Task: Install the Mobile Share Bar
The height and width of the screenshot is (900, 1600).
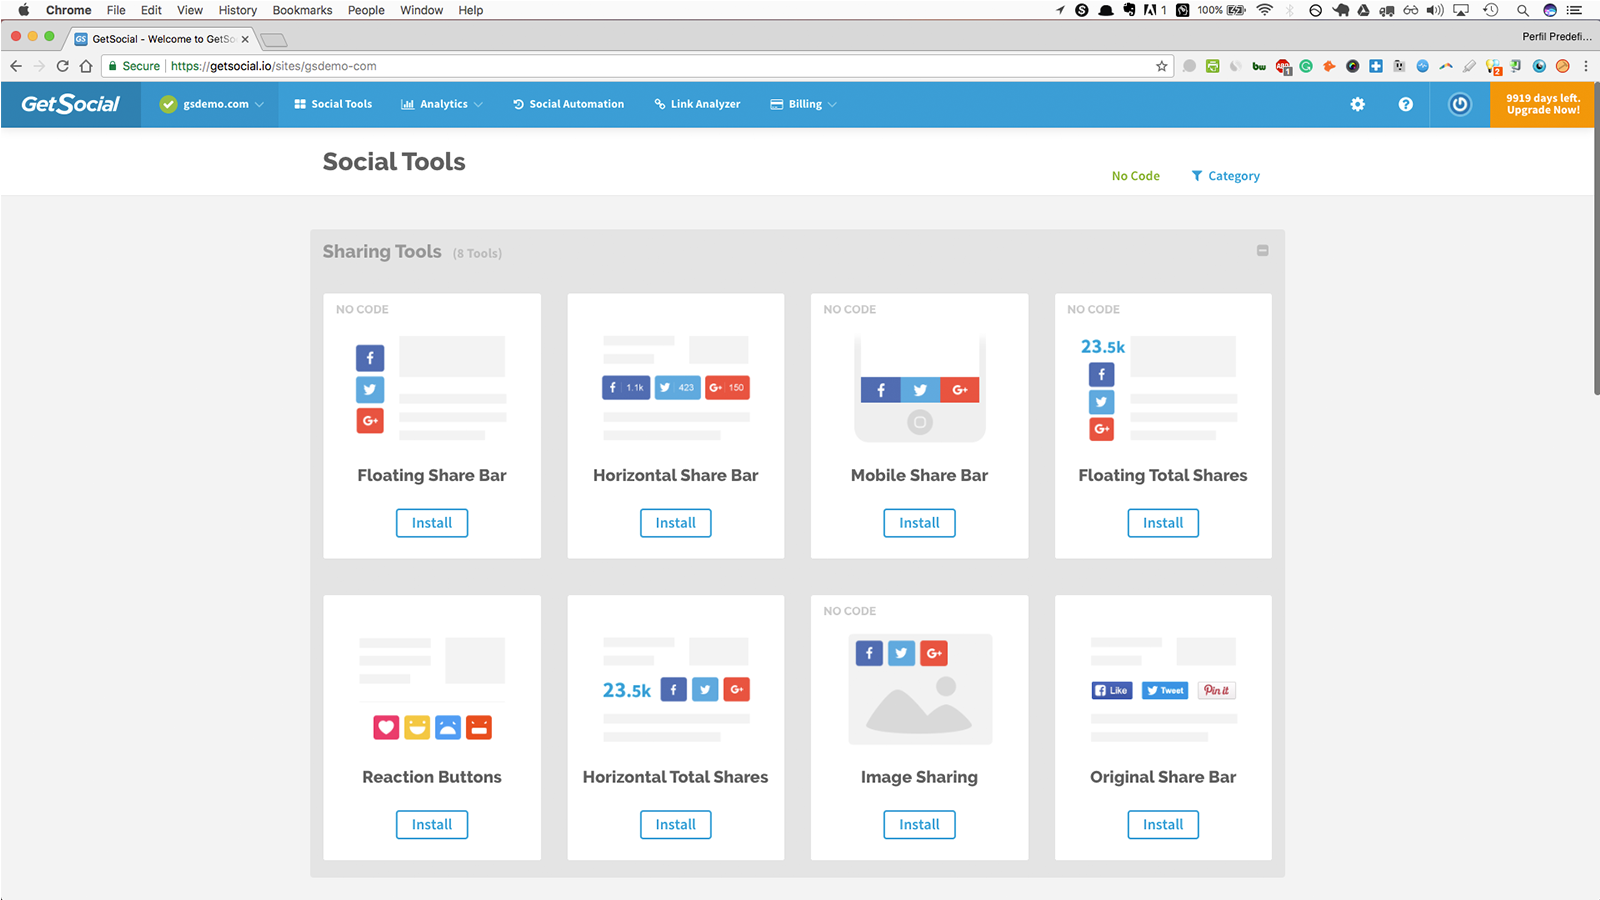Action: [x=919, y=523]
